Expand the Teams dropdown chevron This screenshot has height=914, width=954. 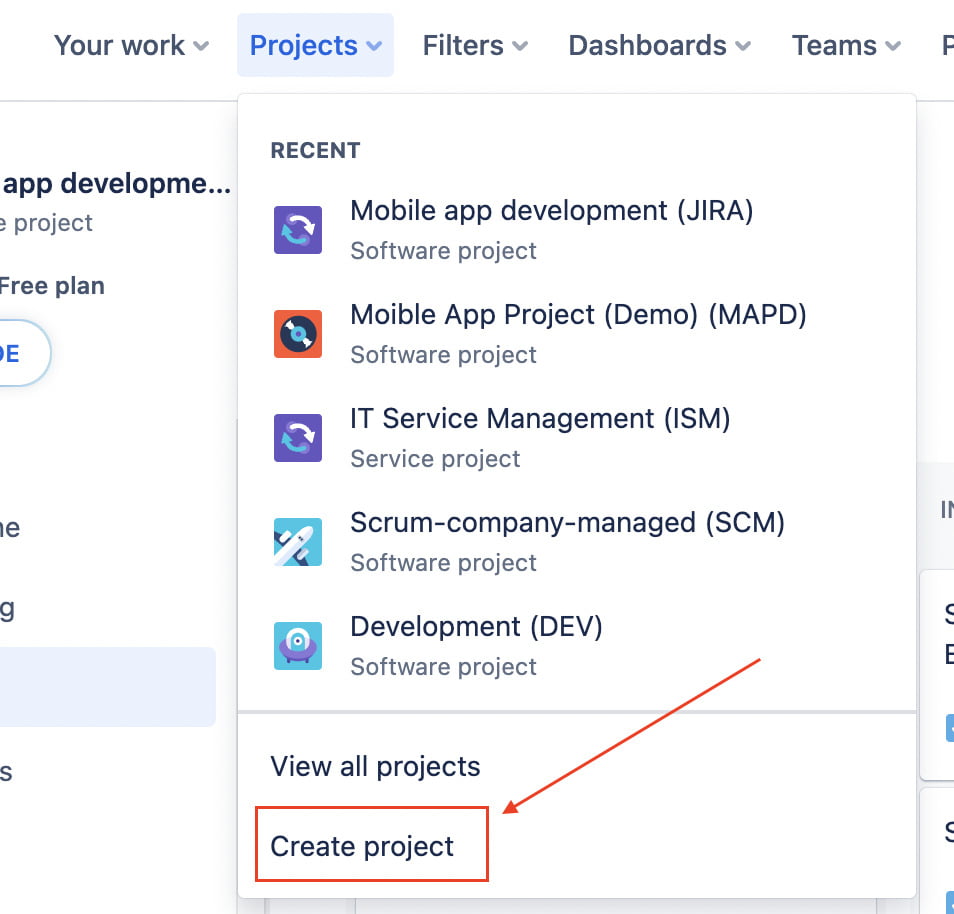[x=893, y=46]
